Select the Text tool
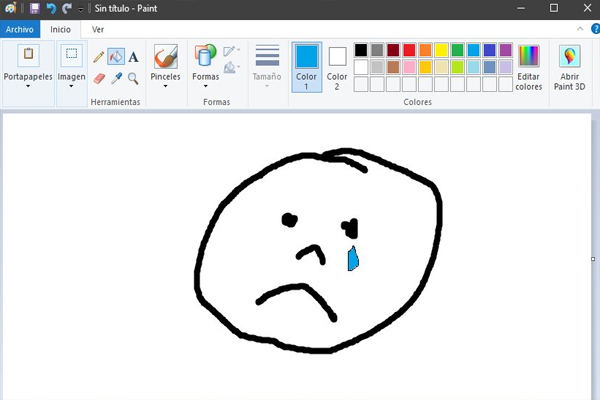 pyautogui.click(x=133, y=57)
